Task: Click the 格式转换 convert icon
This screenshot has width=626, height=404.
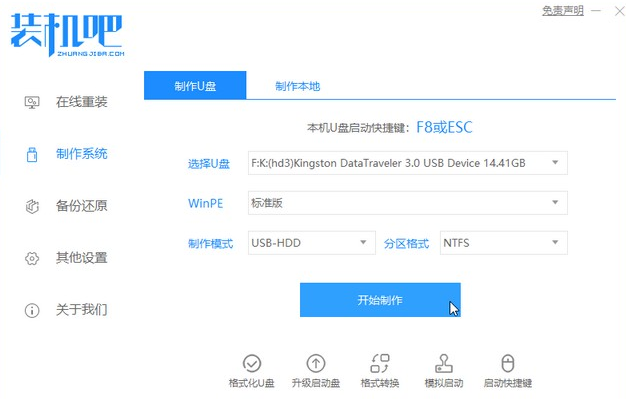Action: tap(380, 363)
